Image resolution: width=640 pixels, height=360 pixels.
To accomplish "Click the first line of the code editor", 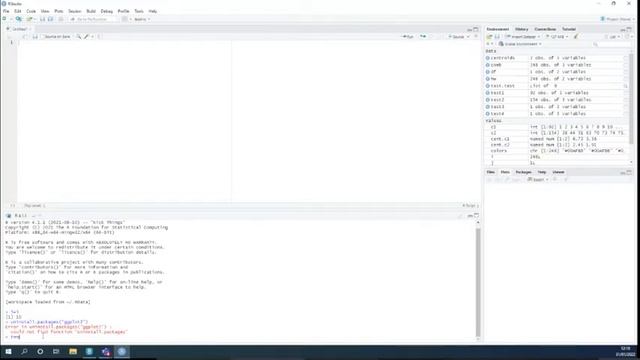I will 249,42.
